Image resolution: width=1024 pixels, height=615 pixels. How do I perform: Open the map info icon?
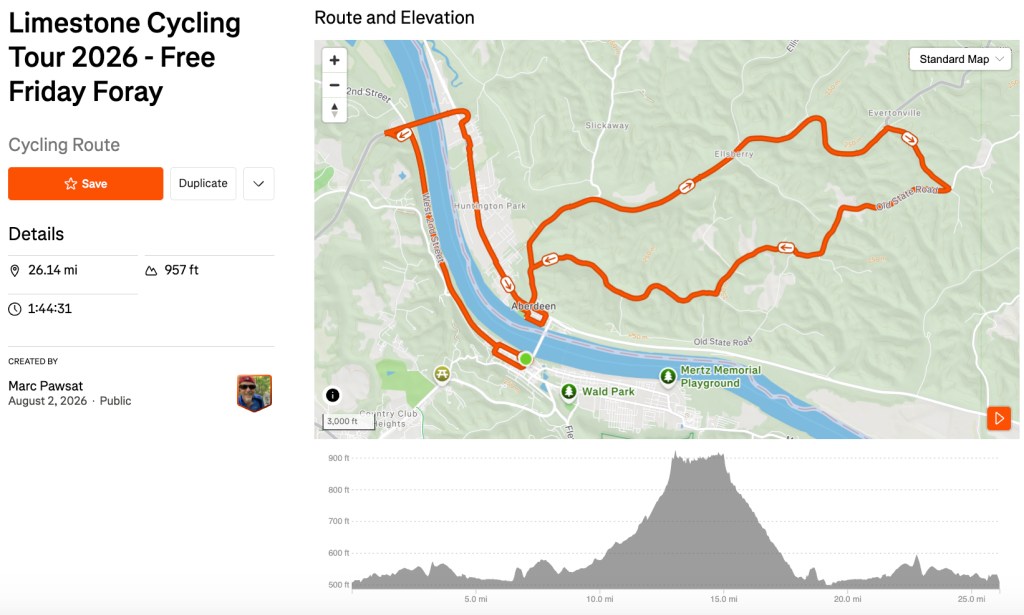(332, 395)
